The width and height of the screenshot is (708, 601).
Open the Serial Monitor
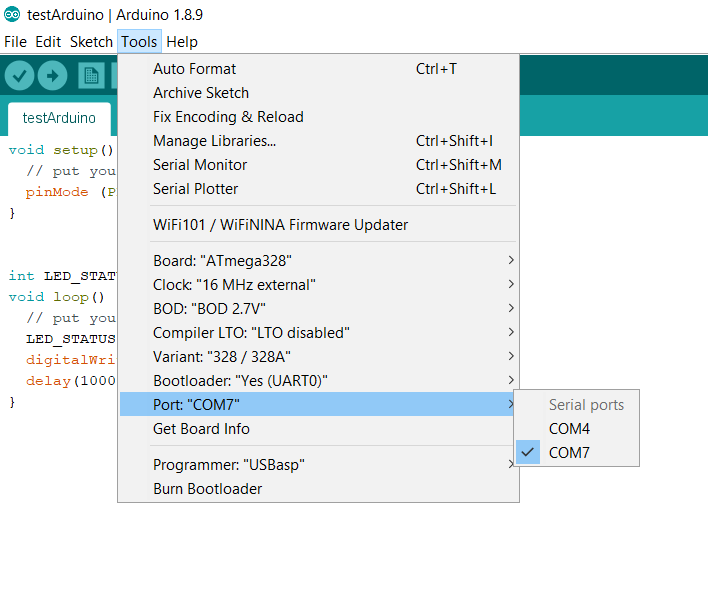pos(318,164)
